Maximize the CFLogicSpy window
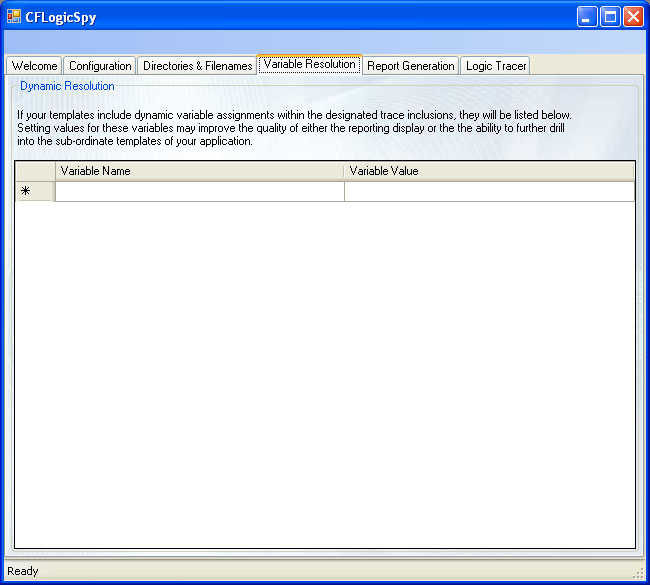The height and width of the screenshot is (585, 650). click(610, 17)
